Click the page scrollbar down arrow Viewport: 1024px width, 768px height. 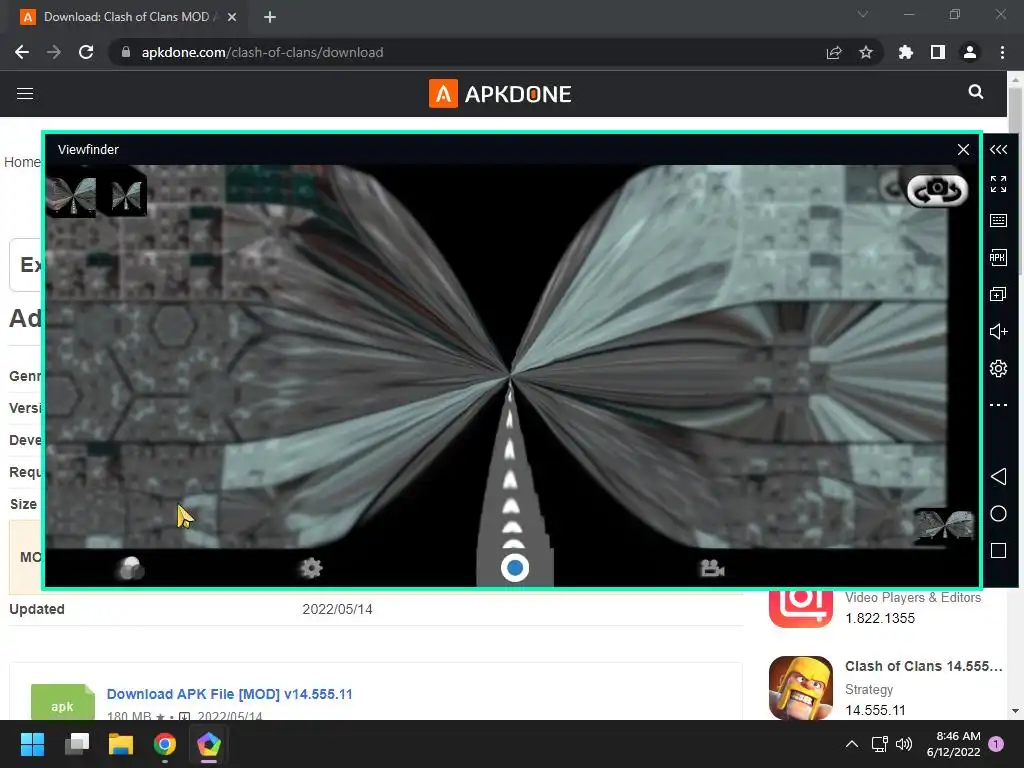[1015, 711]
